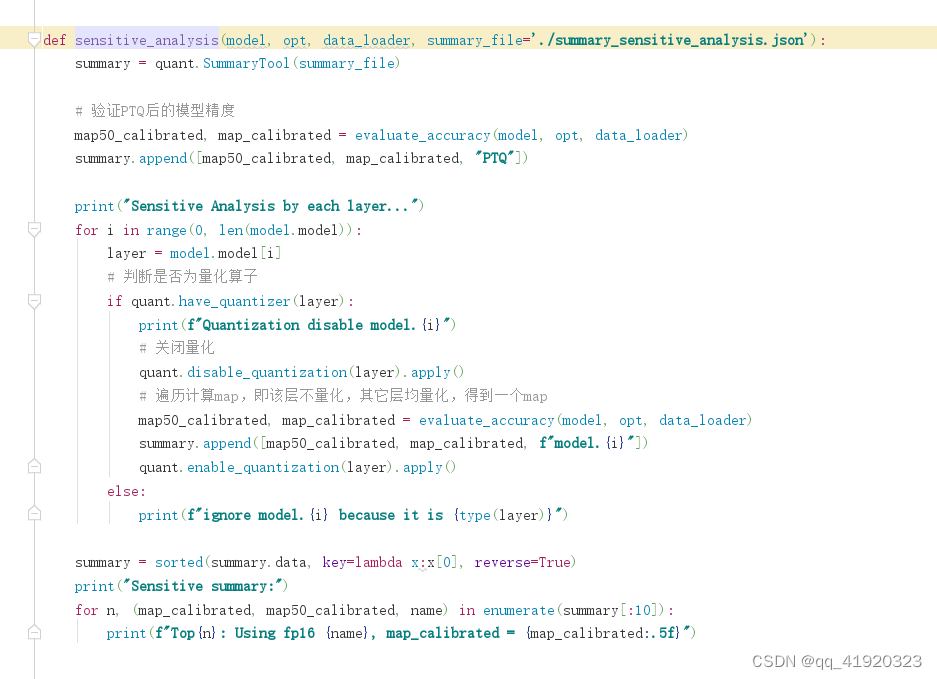The height and width of the screenshot is (679, 937).
Task: Click the SummaryTool identifier
Action: (246, 62)
